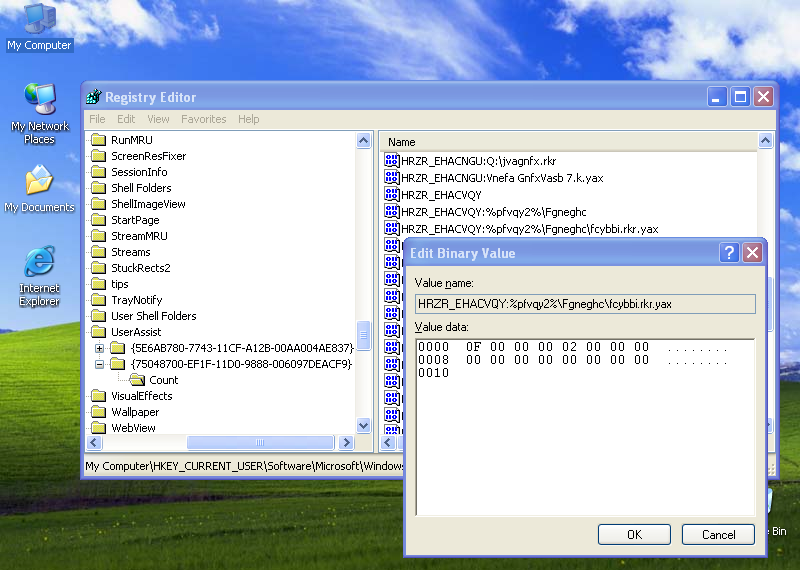Select the 02 byte in value data
Image resolution: width=800 pixels, height=570 pixels.
pyautogui.click(x=569, y=347)
